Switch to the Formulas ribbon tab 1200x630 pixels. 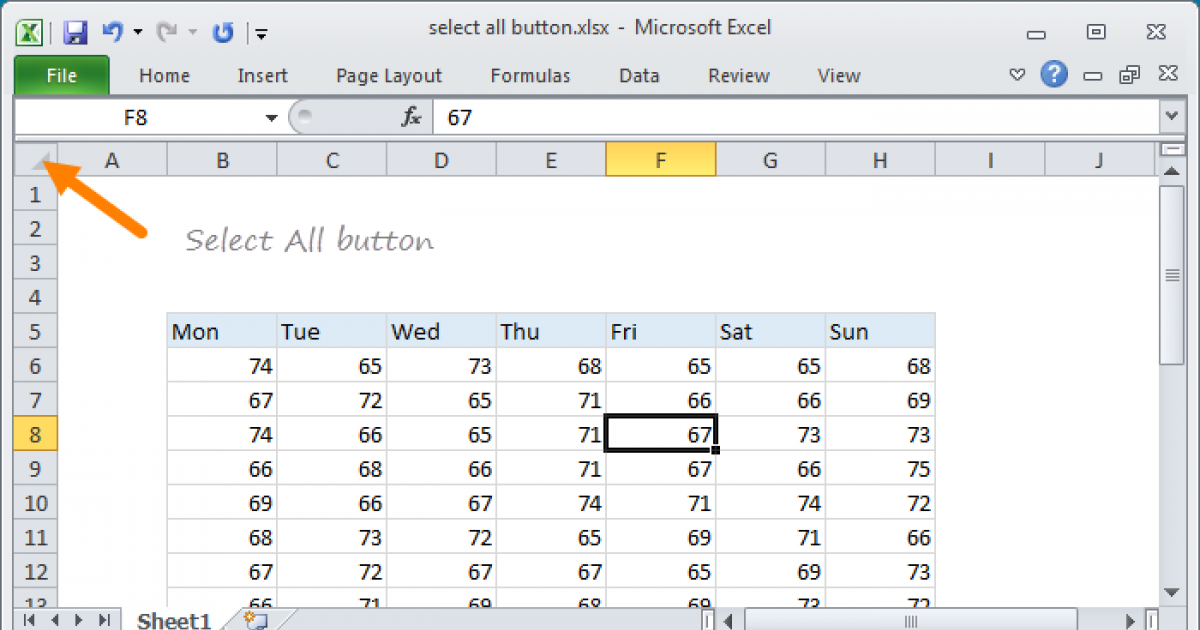tap(530, 76)
